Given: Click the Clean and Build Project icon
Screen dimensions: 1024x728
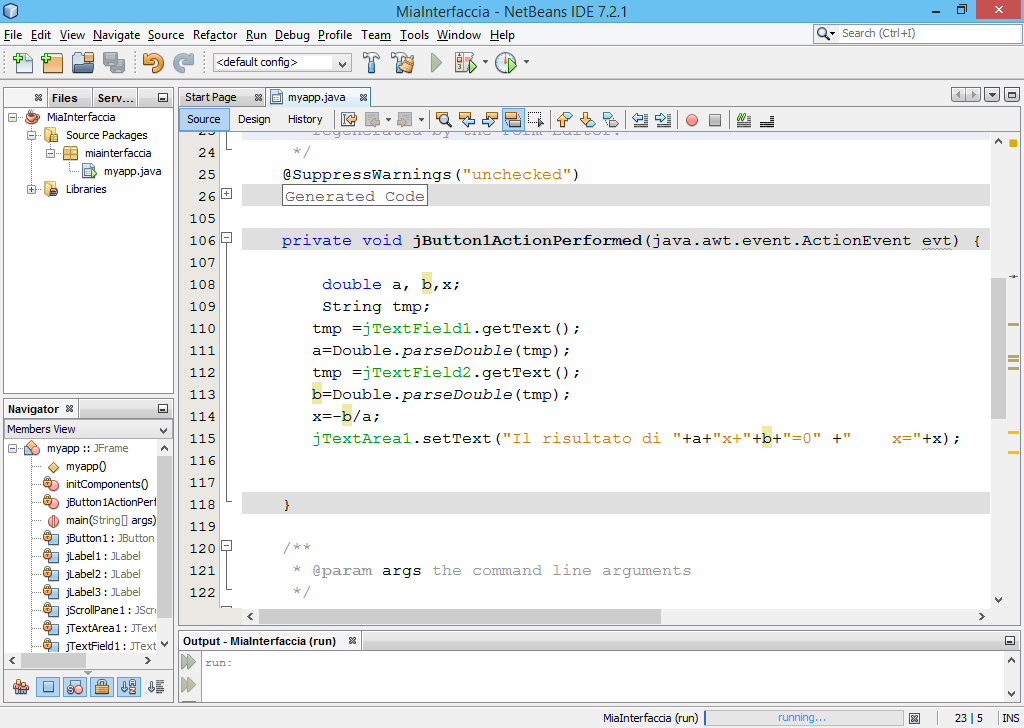Looking at the screenshot, I should (x=403, y=63).
